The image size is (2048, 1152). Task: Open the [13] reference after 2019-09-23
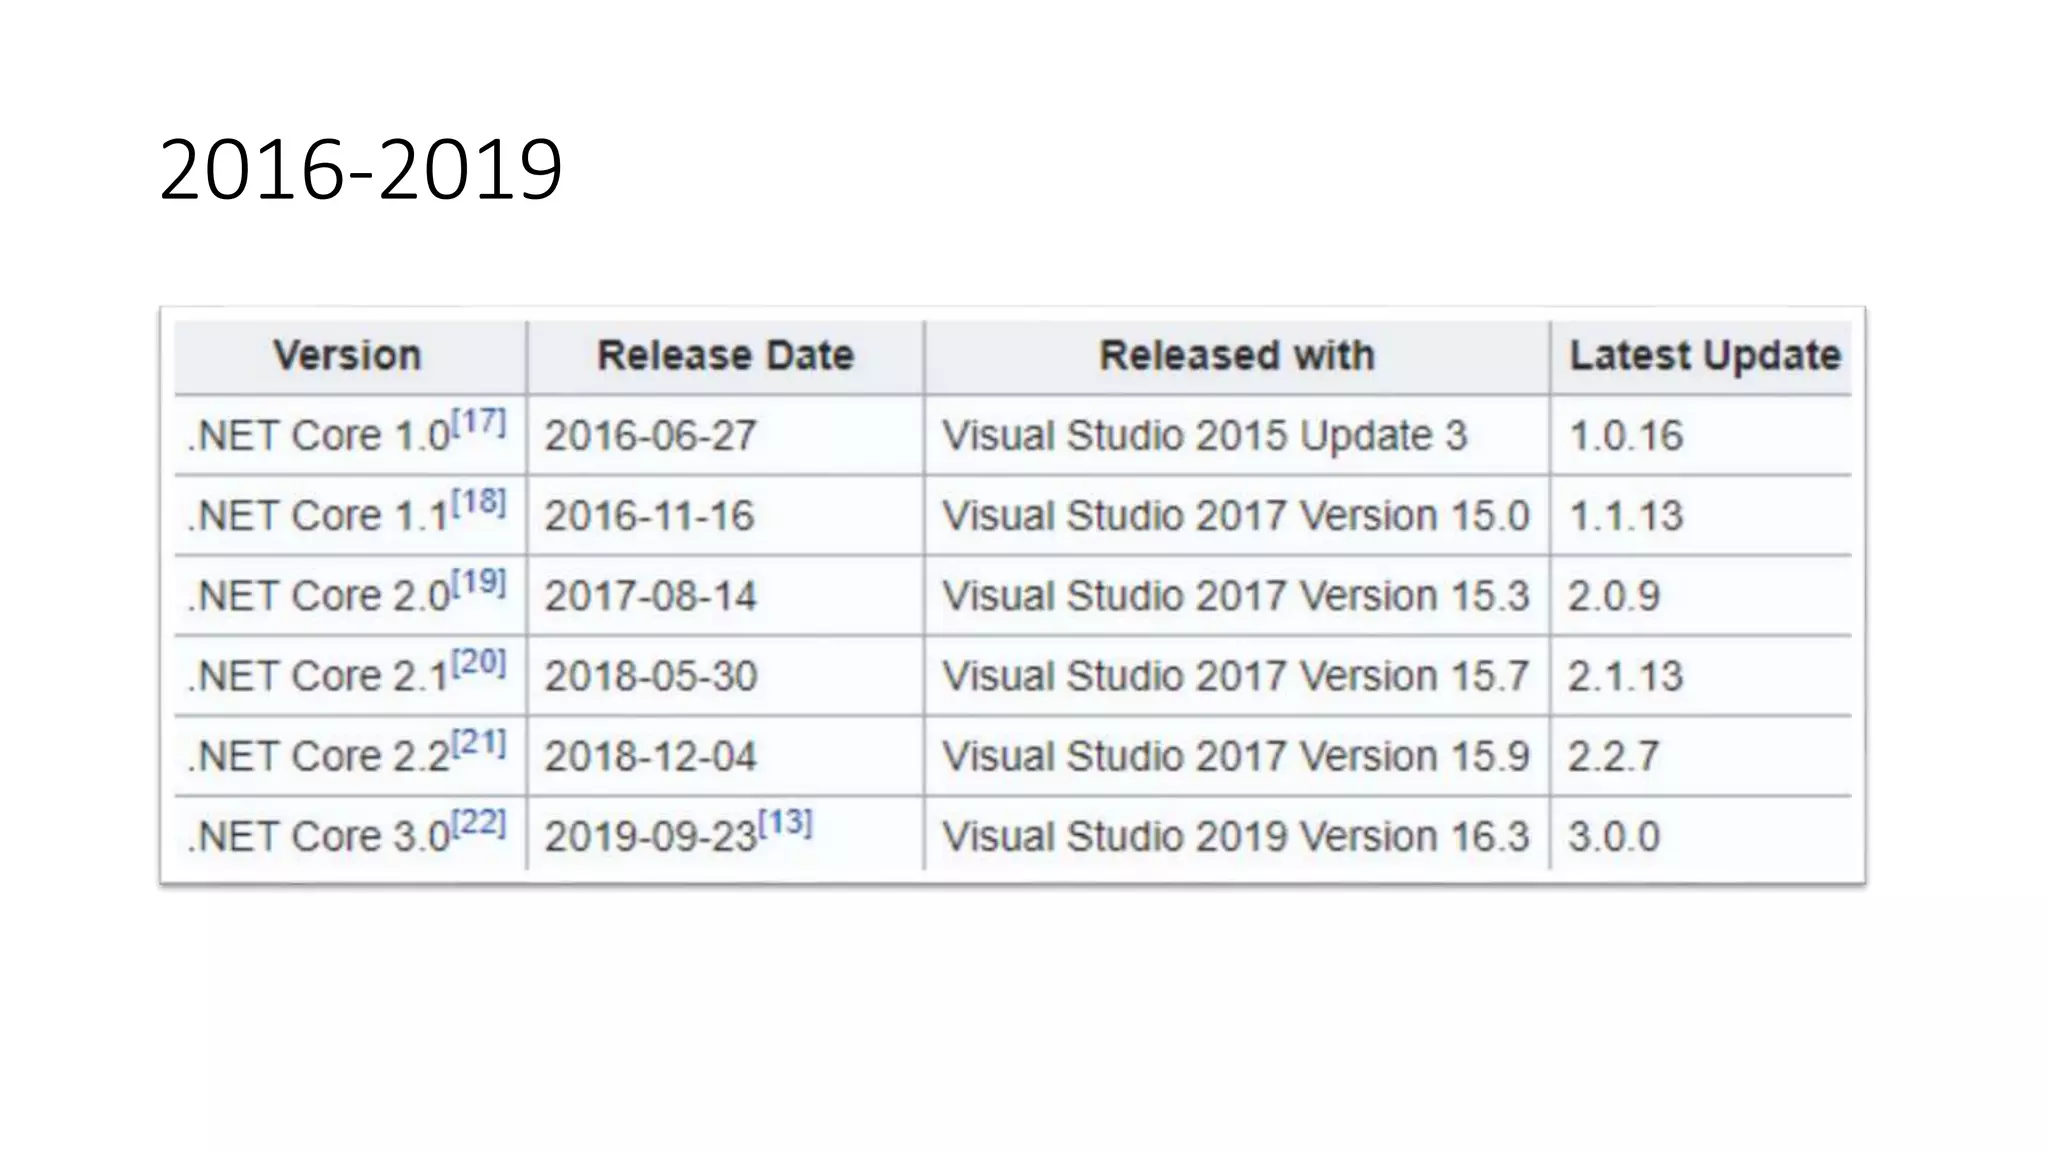(x=786, y=823)
